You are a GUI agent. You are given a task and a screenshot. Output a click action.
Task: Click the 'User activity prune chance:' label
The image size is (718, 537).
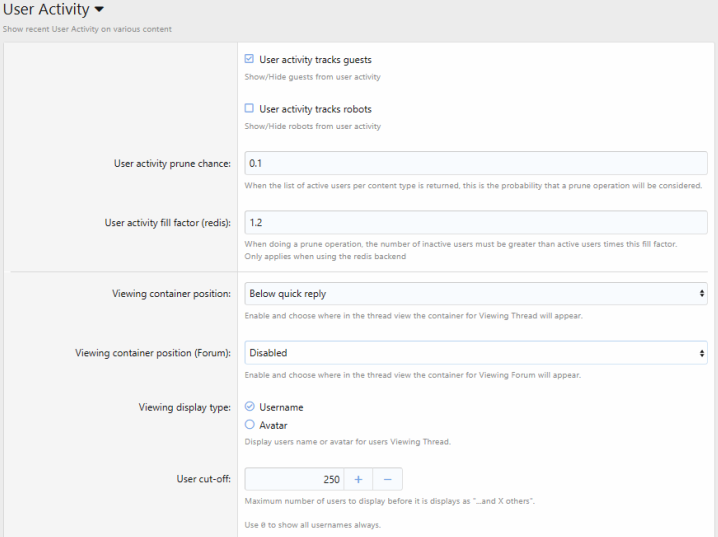[172, 164]
